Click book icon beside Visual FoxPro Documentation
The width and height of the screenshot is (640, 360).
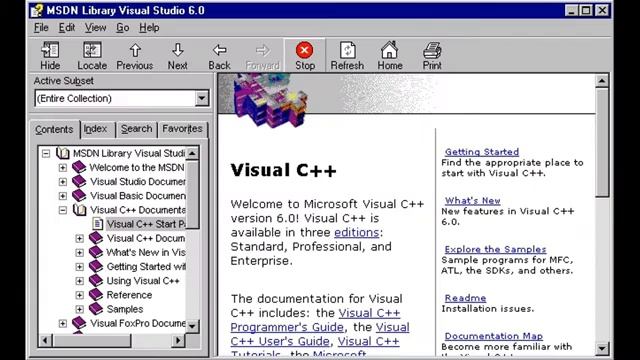79,323
